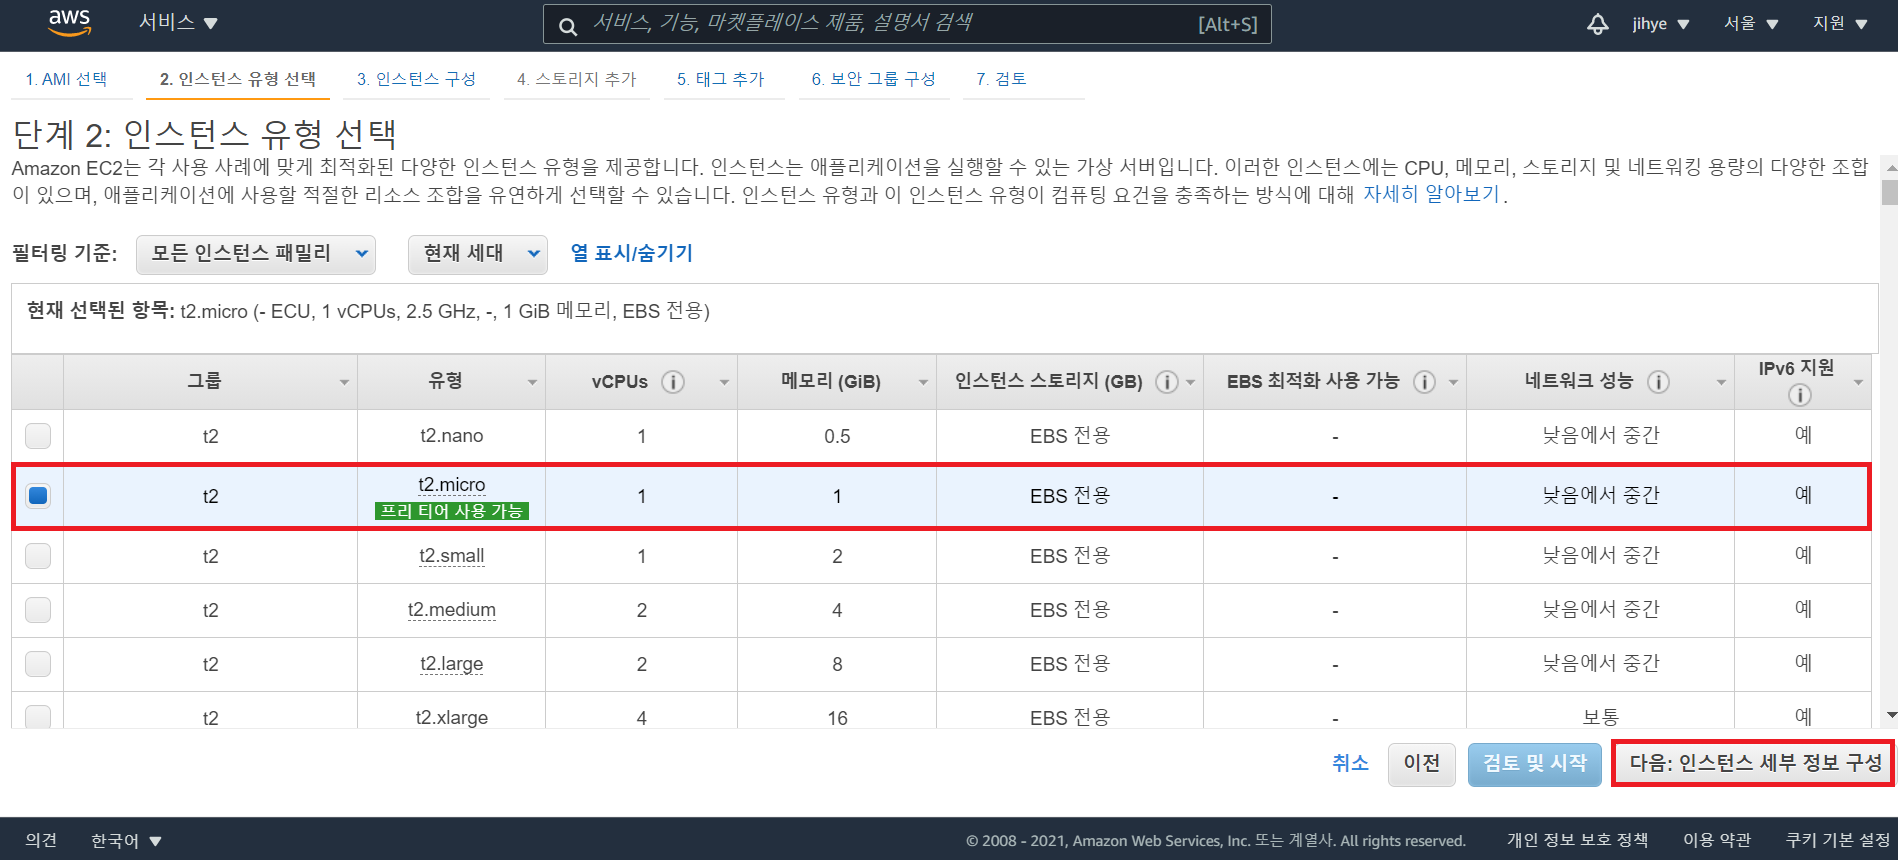Open 현재 세대 generation dropdown
This screenshot has height=860, width=1898.
(x=478, y=254)
